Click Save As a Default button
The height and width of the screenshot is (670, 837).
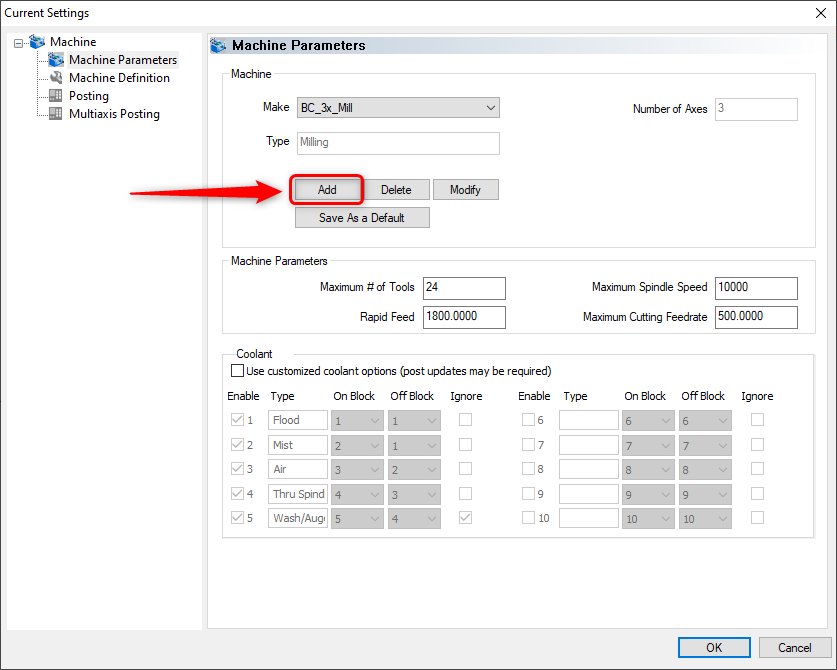(362, 218)
